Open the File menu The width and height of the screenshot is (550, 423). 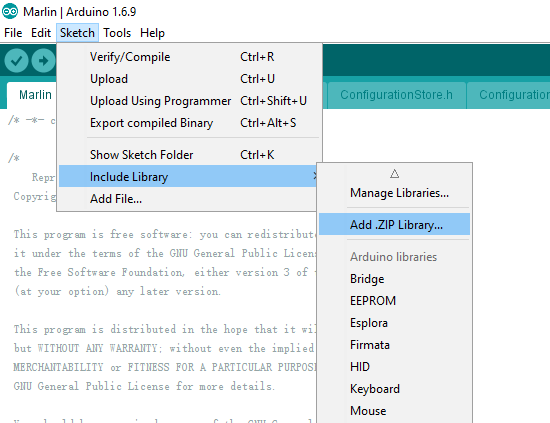pos(13,33)
